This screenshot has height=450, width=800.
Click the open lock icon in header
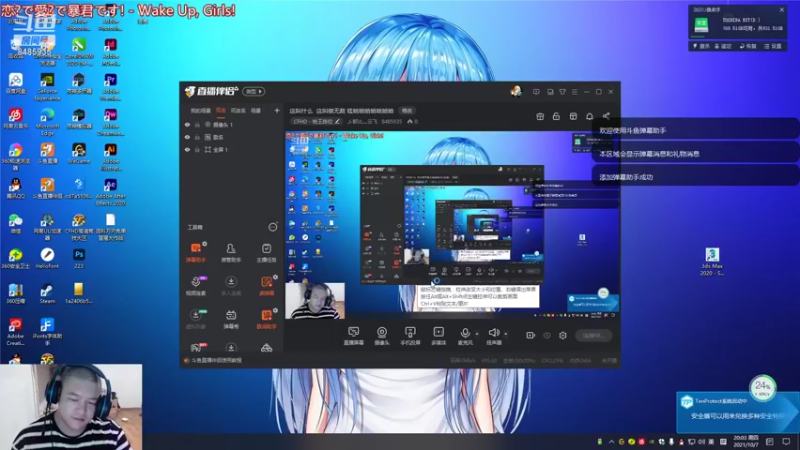click(556, 116)
